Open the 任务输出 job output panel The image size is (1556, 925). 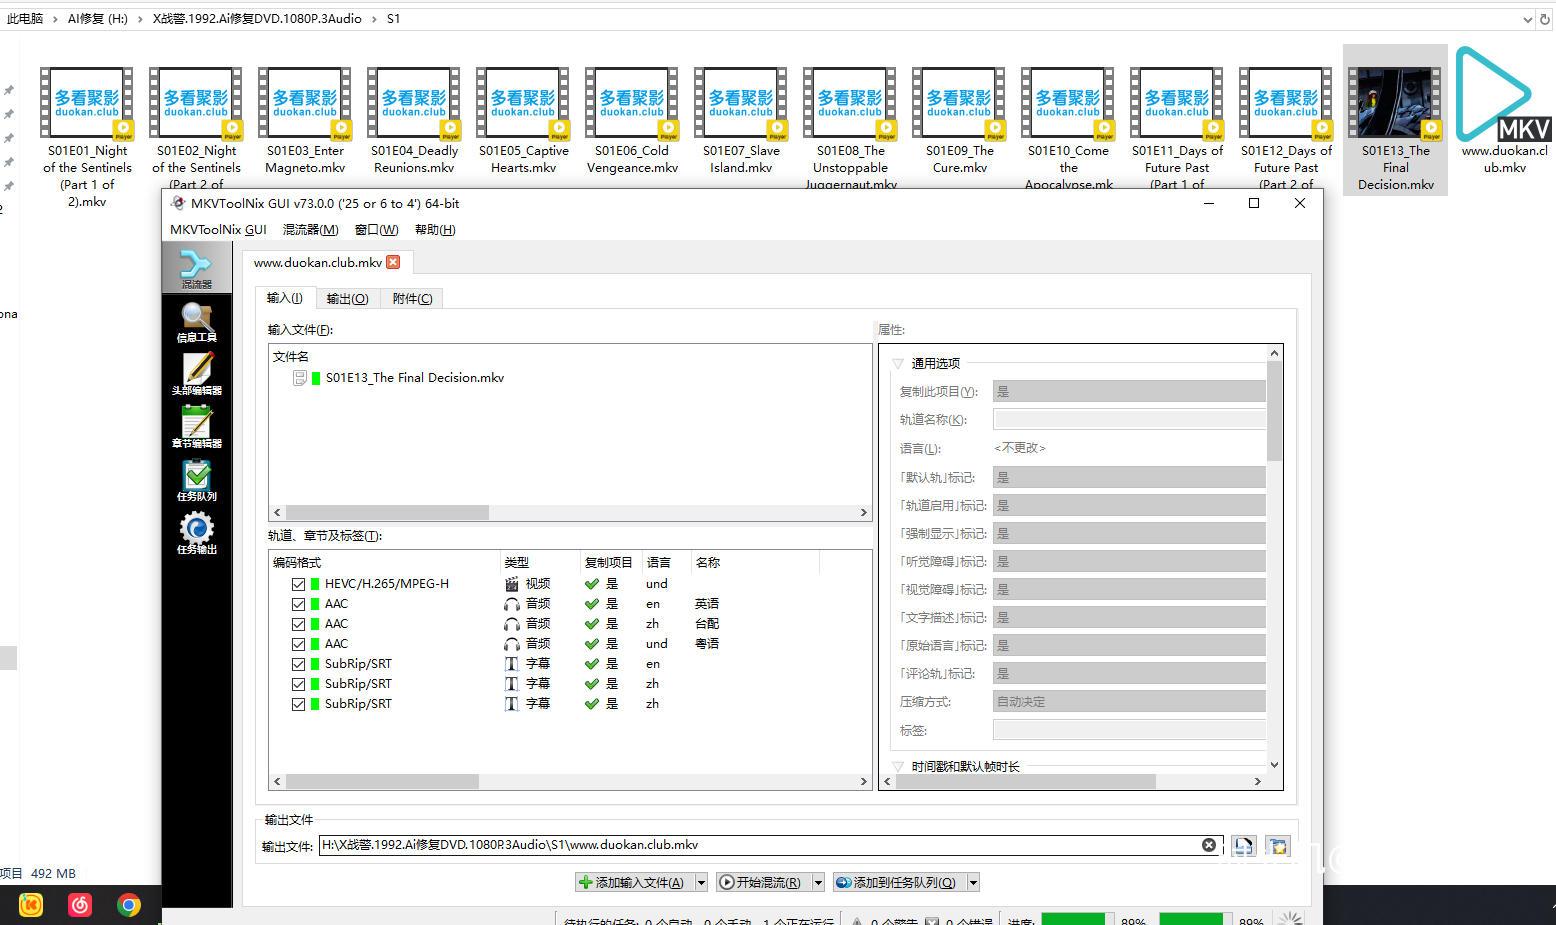(196, 533)
